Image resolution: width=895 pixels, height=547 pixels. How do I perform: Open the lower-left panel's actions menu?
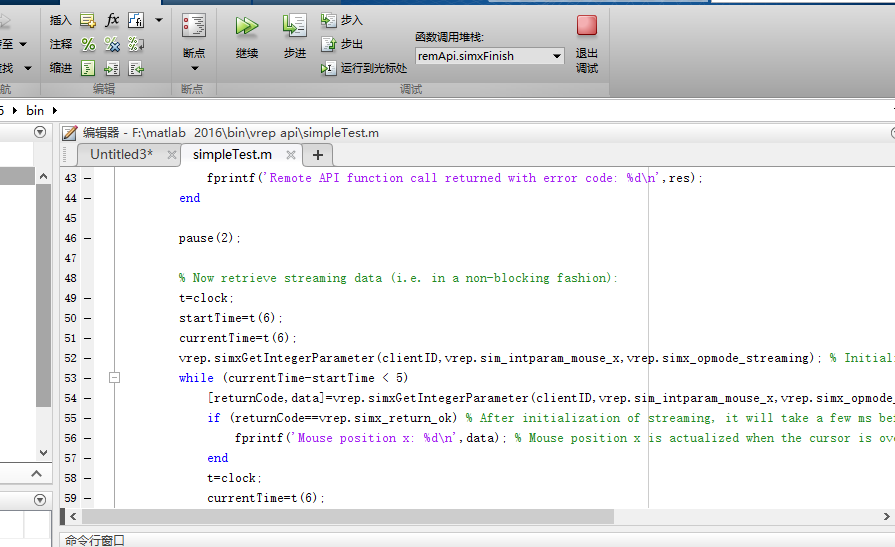40,500
